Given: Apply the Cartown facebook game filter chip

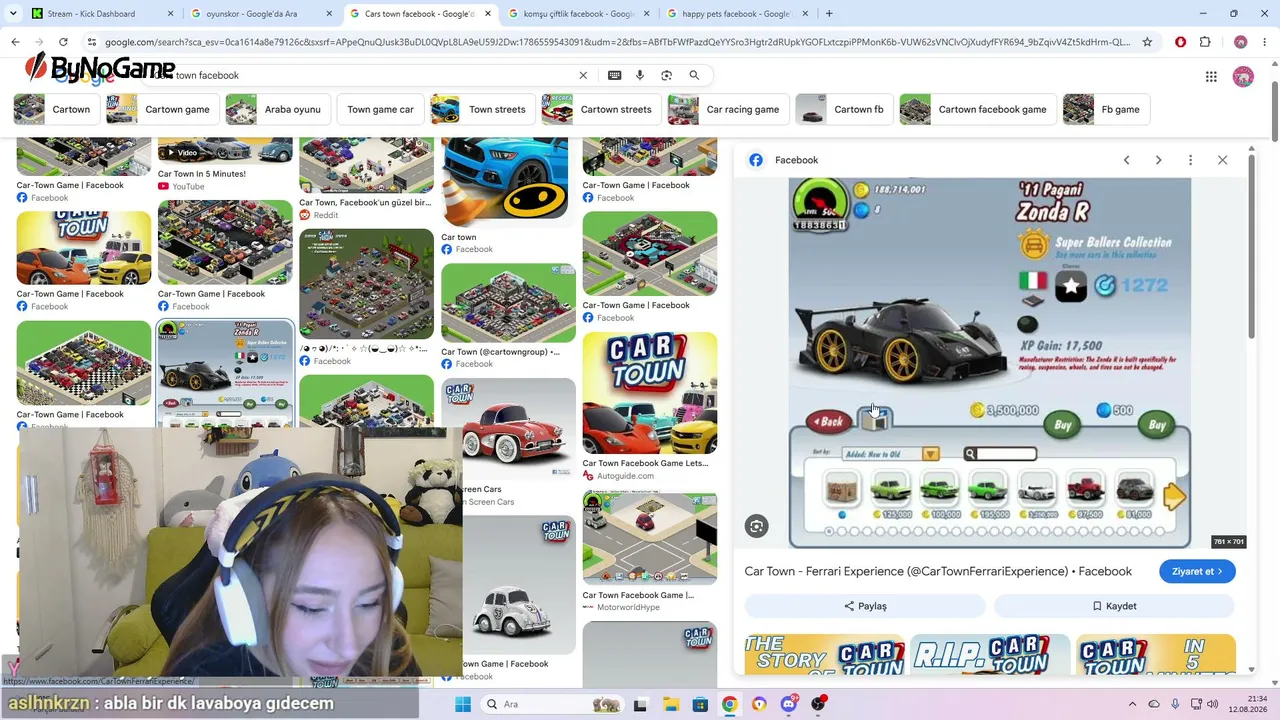Looking at the screenshot, I should coord(978,109).
